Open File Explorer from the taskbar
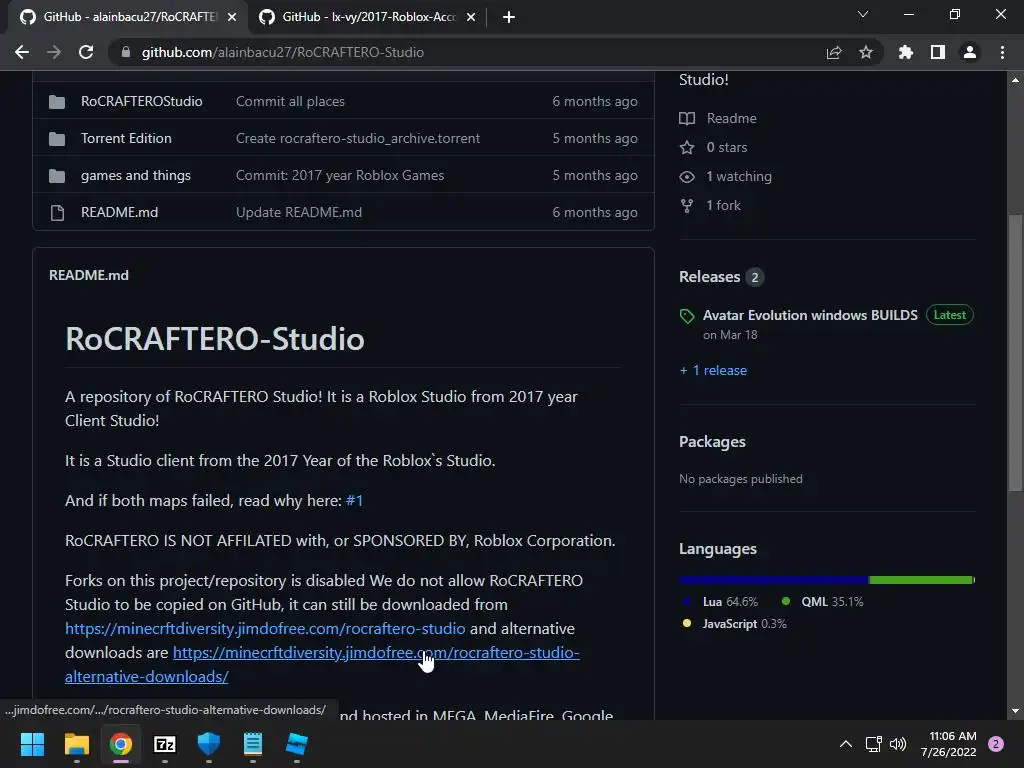 (76, 744)
